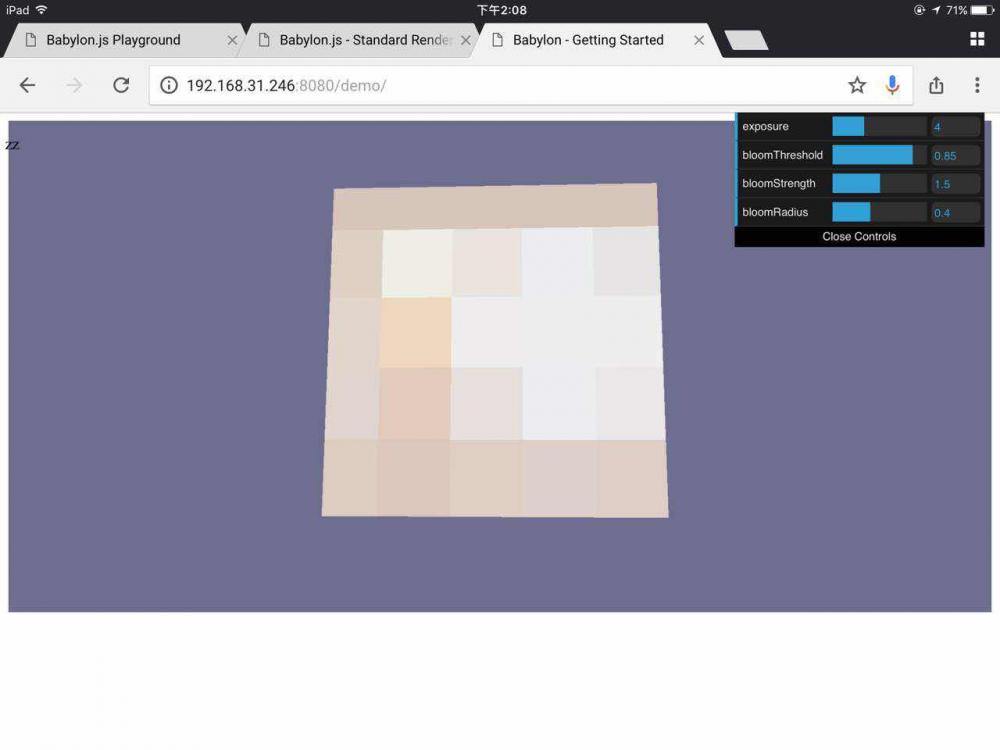Click the bloomThreshold label
The width and height of the screenshot is (1000, 750).
(783, 155)
